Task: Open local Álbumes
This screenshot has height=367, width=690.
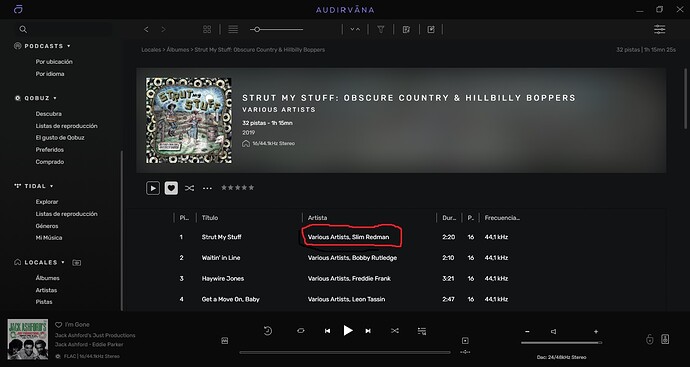Action: click(48, 278)
